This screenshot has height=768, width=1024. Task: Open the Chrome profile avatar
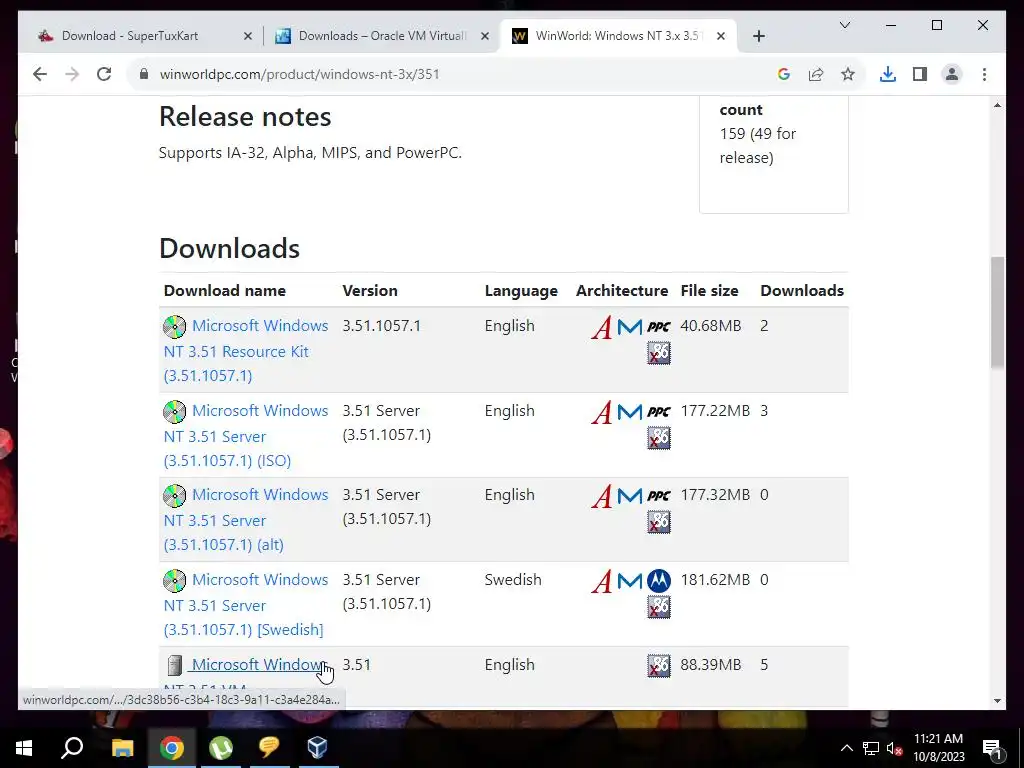point(952,74)
